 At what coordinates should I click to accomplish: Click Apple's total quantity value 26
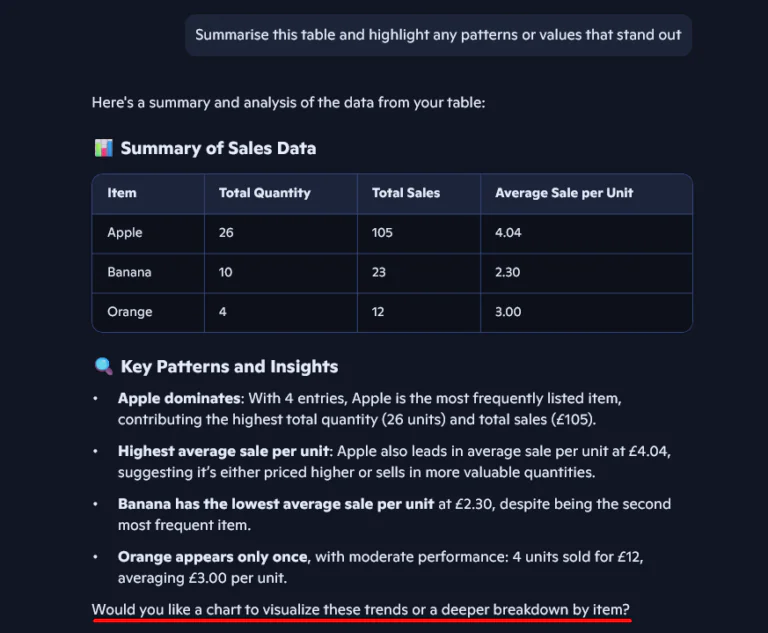click(226, 233)
